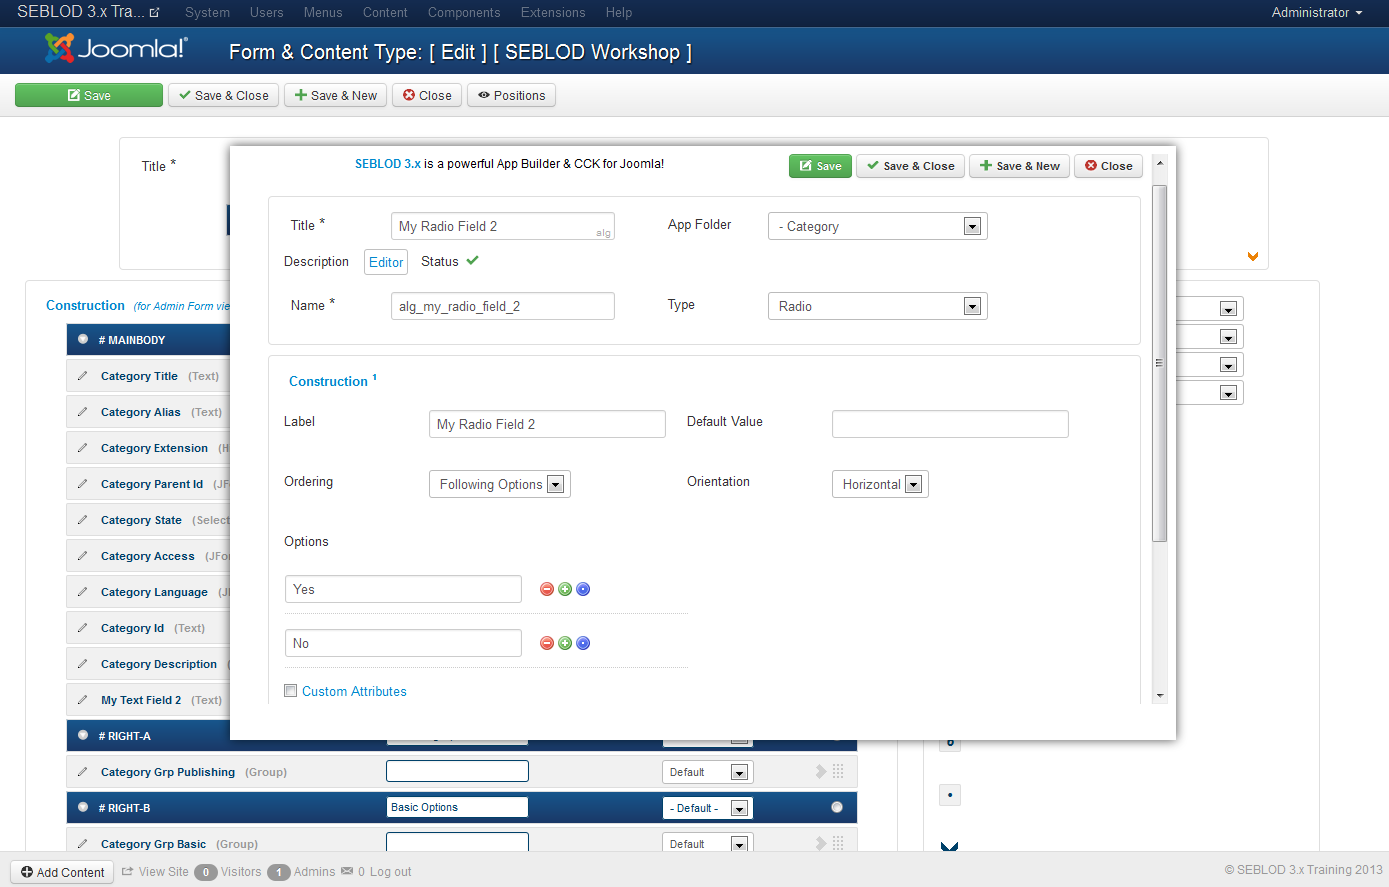Click dark chevron icon in right panel bottom
The width and height of the screenshot is (1389, 887).
click(x=949, y=847)
